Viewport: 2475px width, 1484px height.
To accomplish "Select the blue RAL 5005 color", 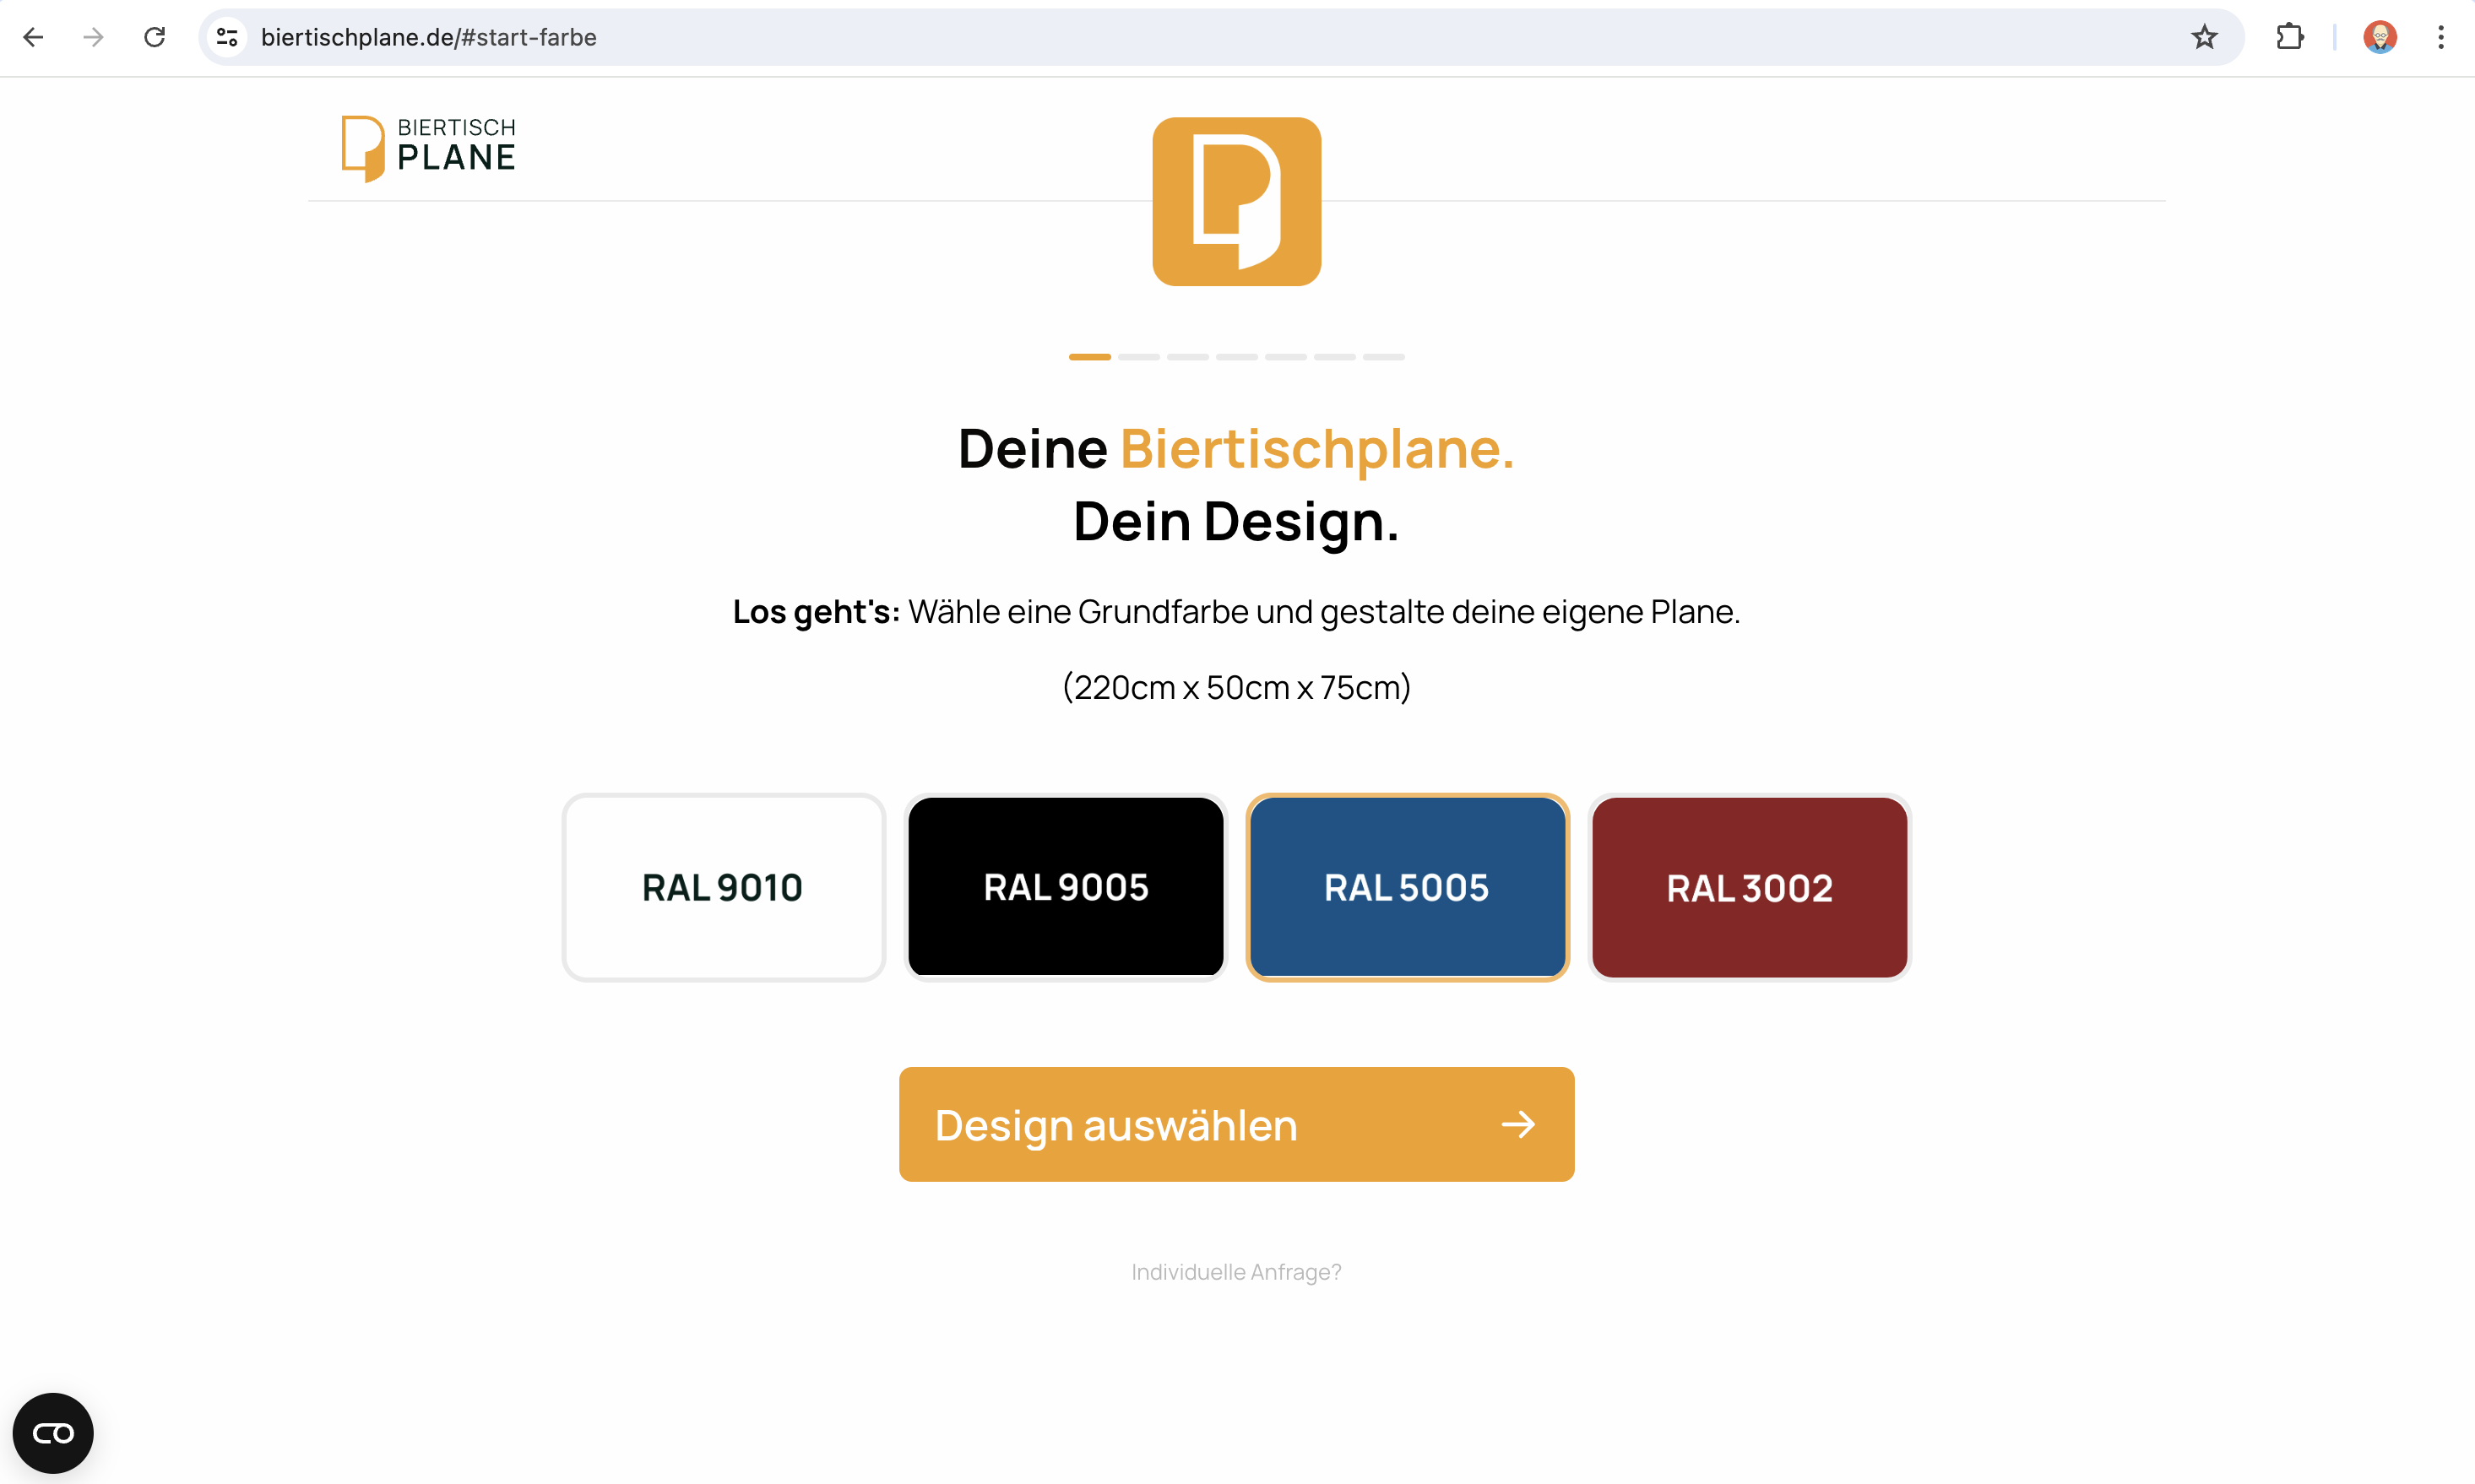I will (x=1407, y=887).
